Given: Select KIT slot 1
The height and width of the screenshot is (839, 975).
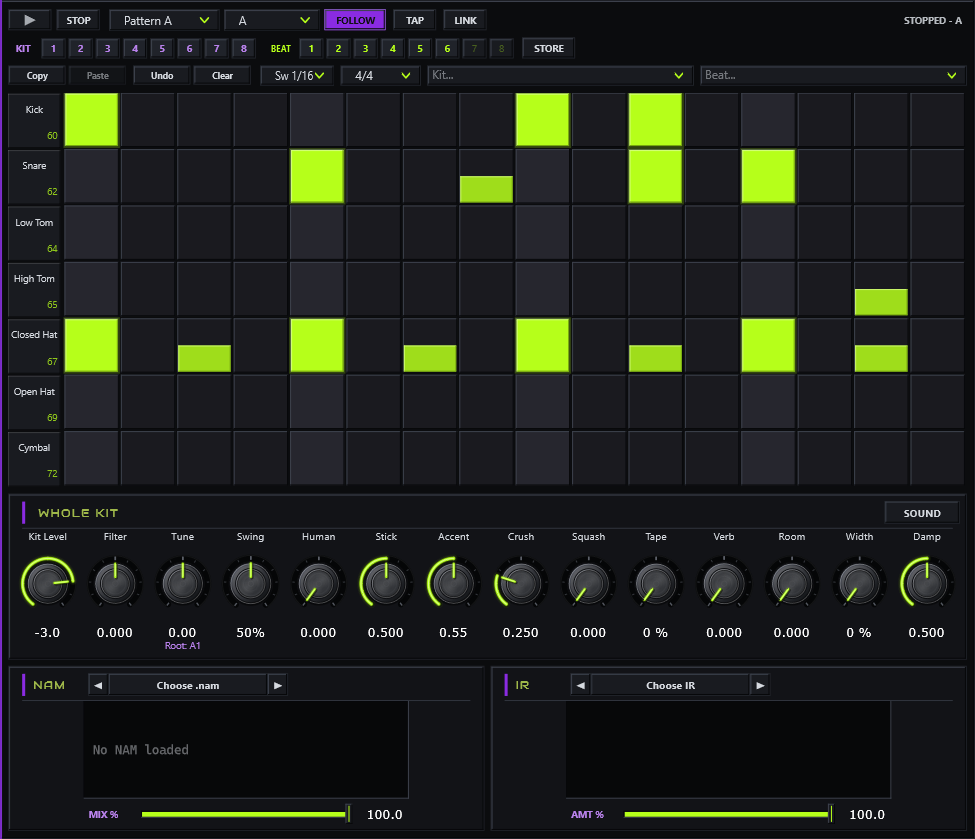Looking at the screenshot, I should click(53, 48).
